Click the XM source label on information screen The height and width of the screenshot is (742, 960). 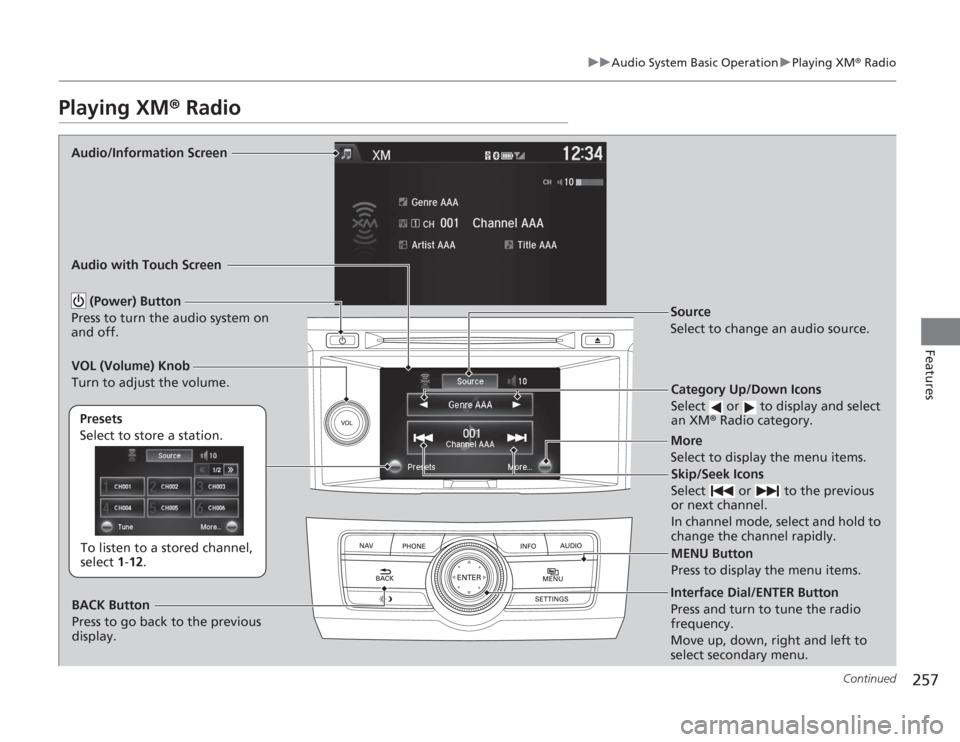click(x=381, y=155)
